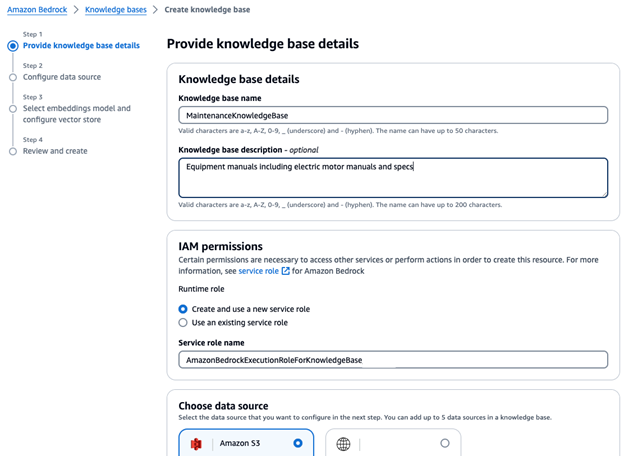Go to the Knowledge bases breadcrumb
Screen dimensions: 624x456
click(115, 9)
